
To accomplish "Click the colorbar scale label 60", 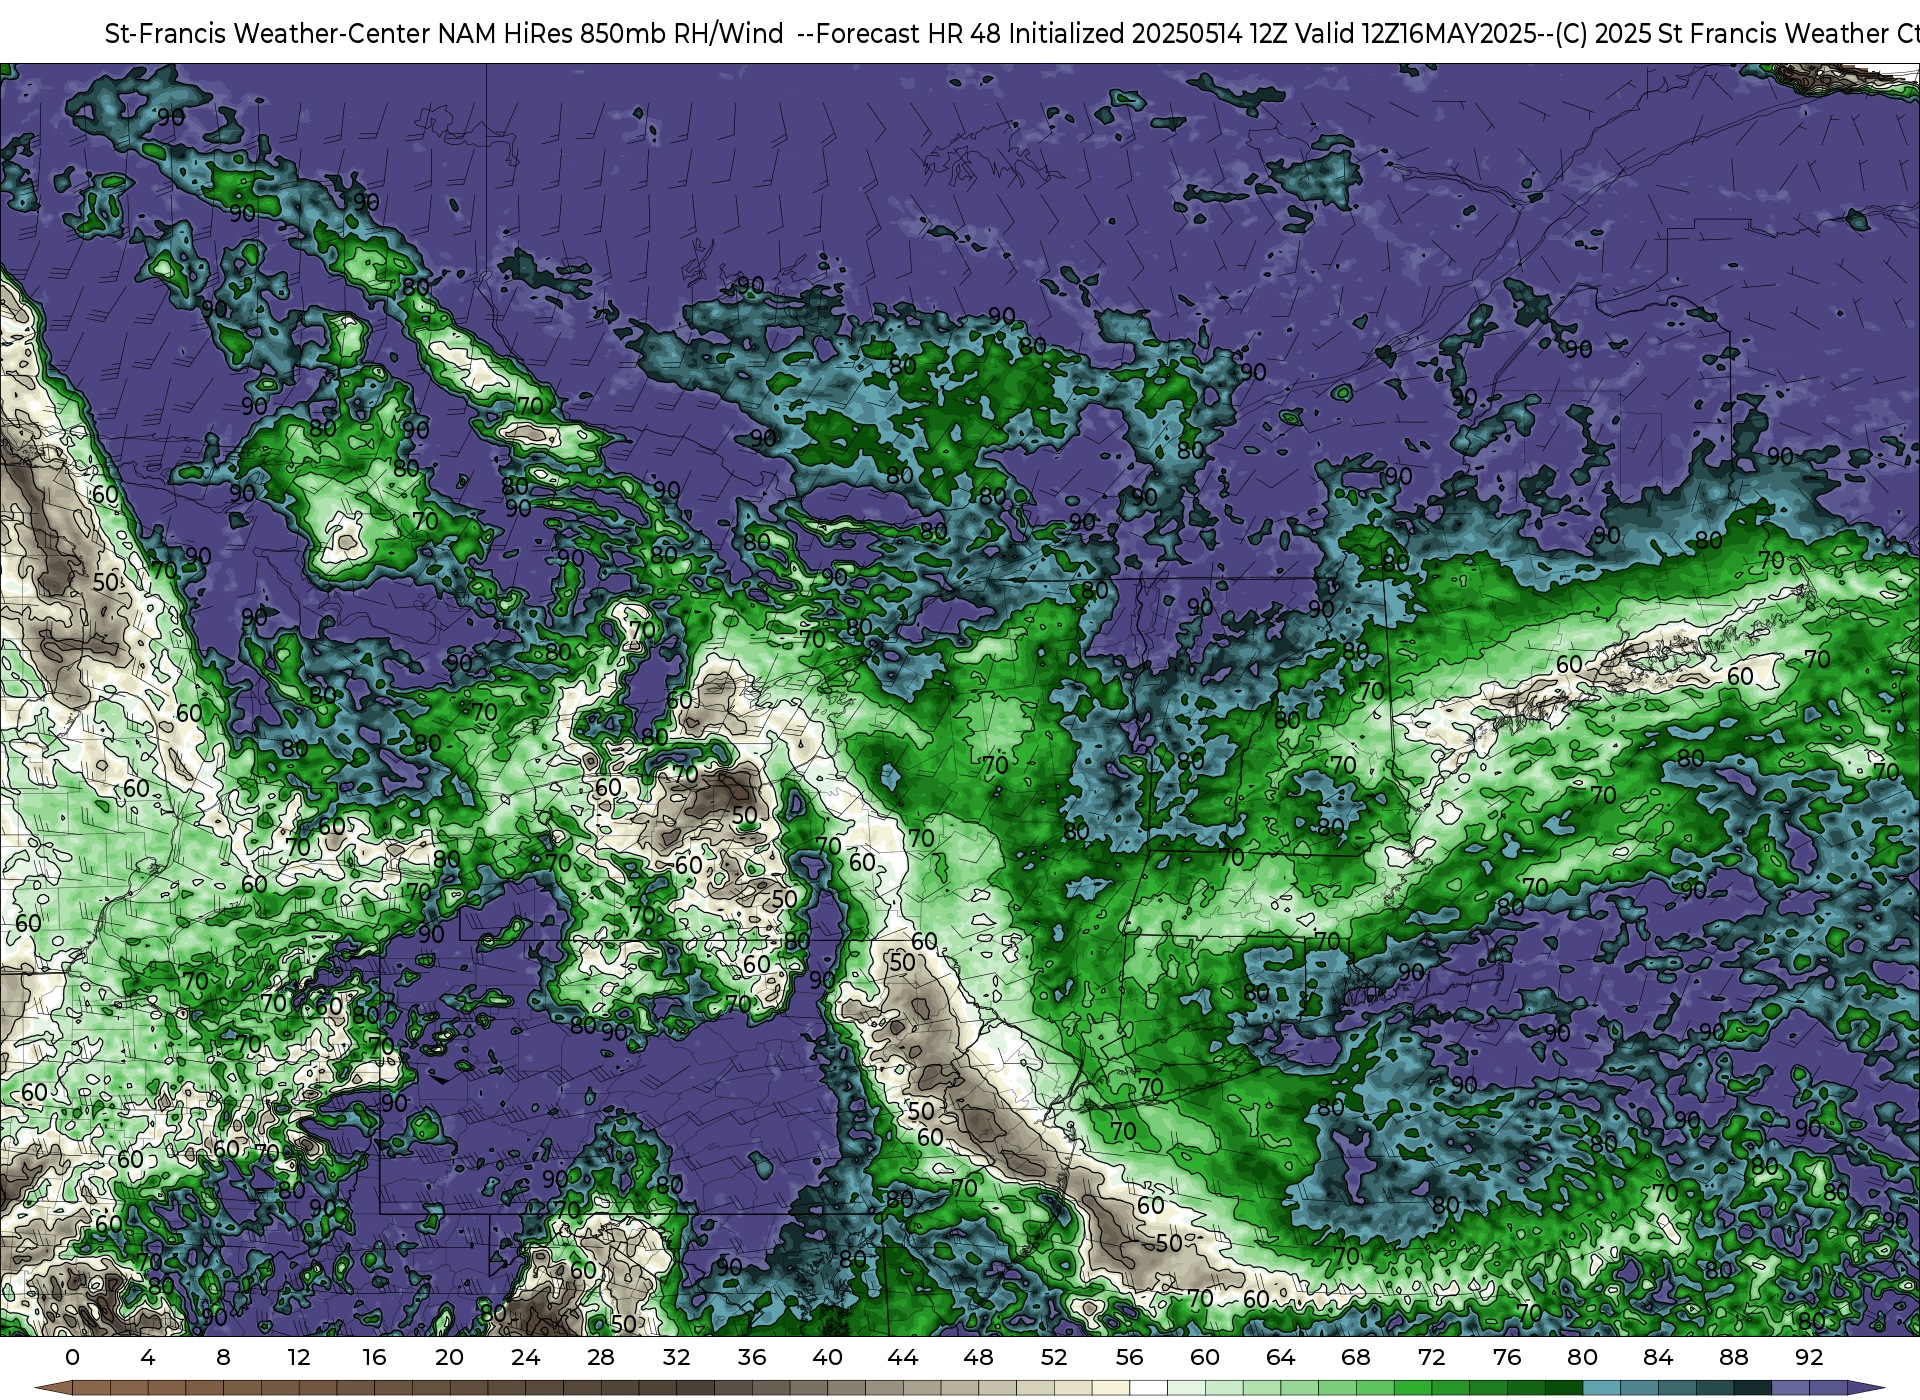I will [1205, 1357].
